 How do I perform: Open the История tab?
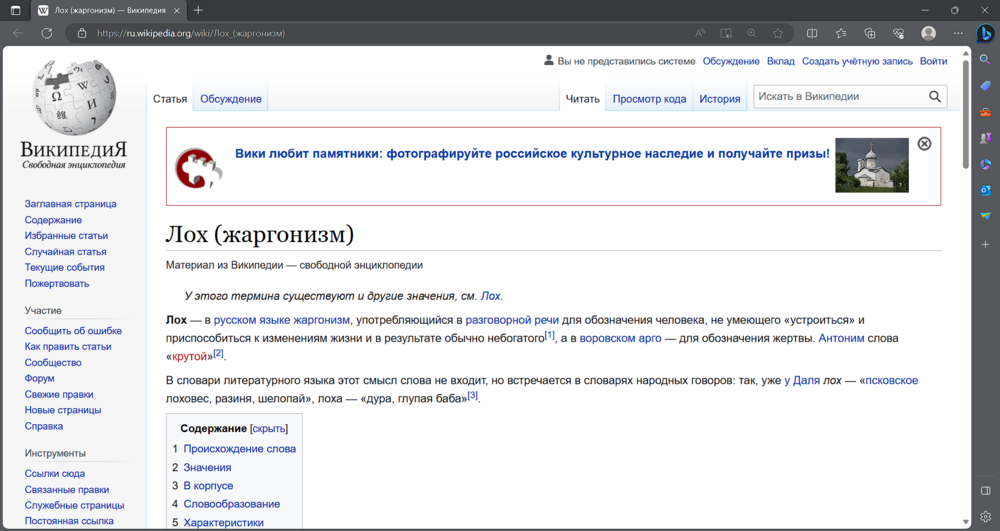(719, 99)
